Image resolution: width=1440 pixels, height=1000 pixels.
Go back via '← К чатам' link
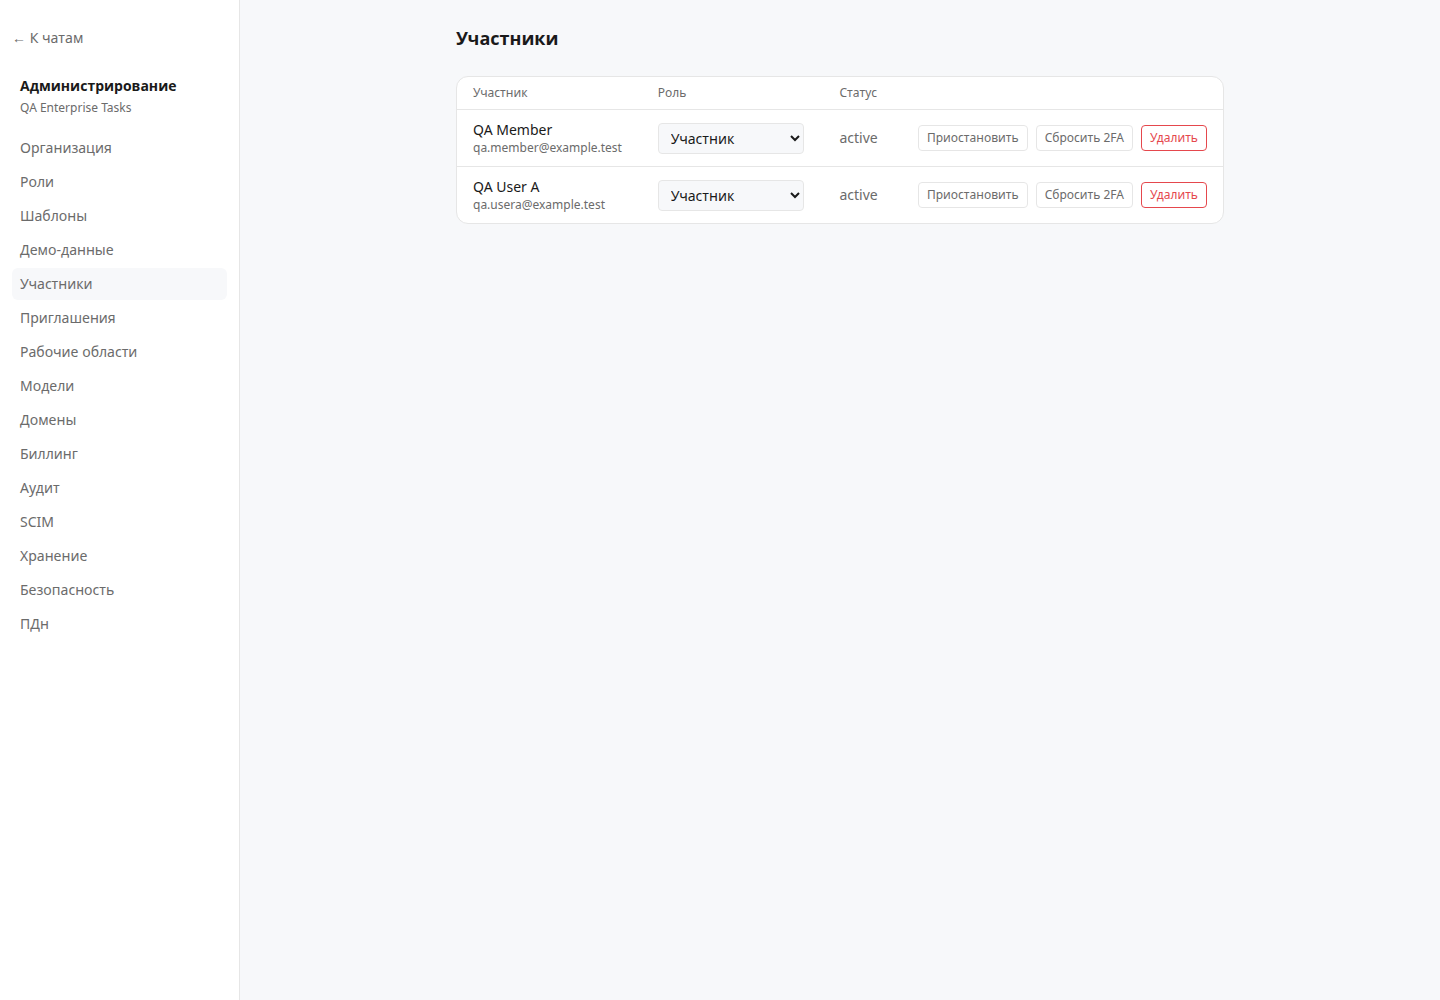pyautogui.click(x=48, y=38)
